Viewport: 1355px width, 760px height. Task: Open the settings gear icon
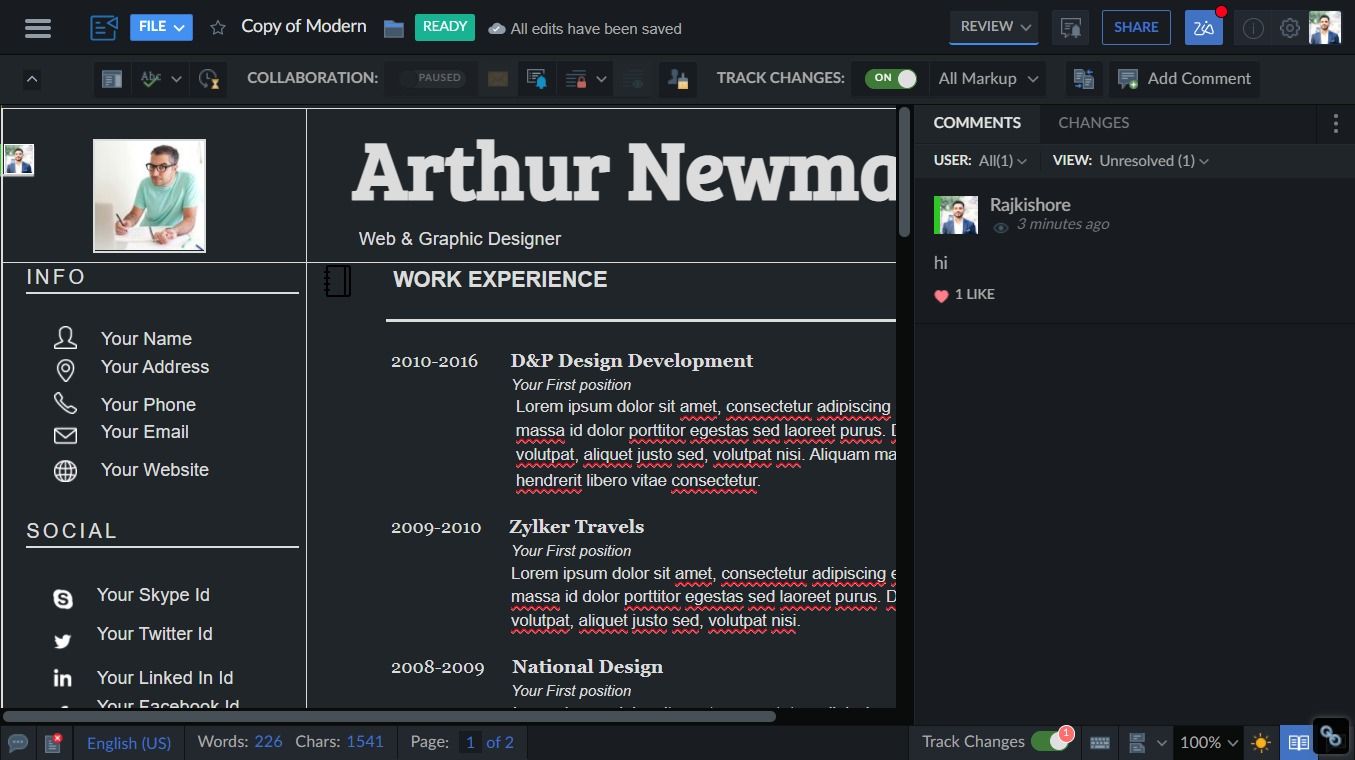point(1290,29)
